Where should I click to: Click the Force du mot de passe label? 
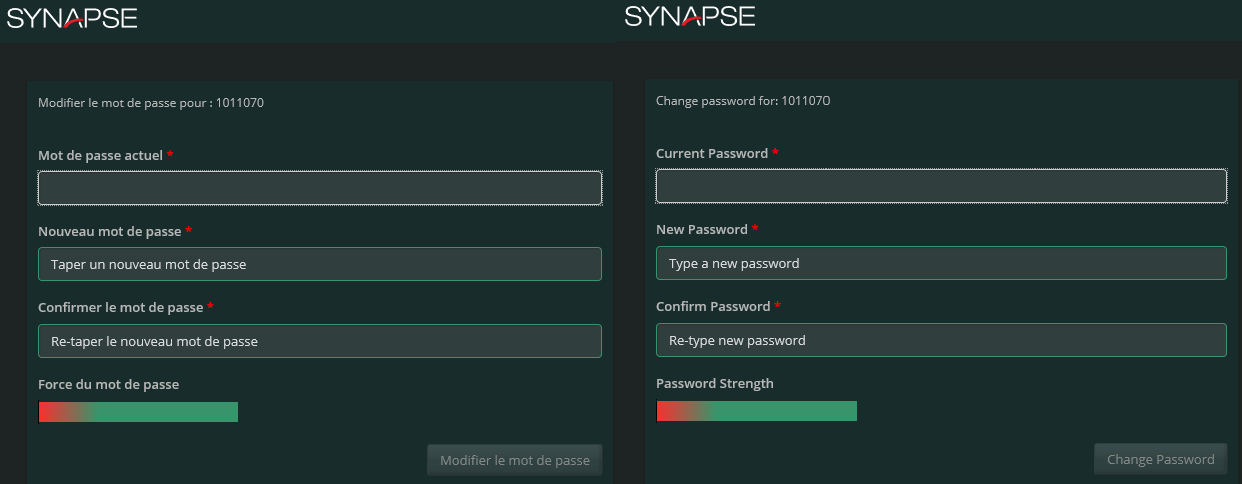[108, 384]
